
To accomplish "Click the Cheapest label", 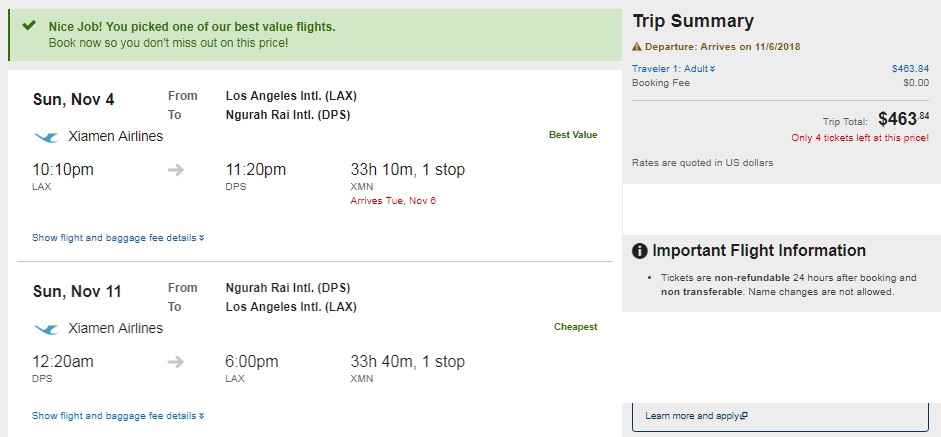I will click(576, 327).
